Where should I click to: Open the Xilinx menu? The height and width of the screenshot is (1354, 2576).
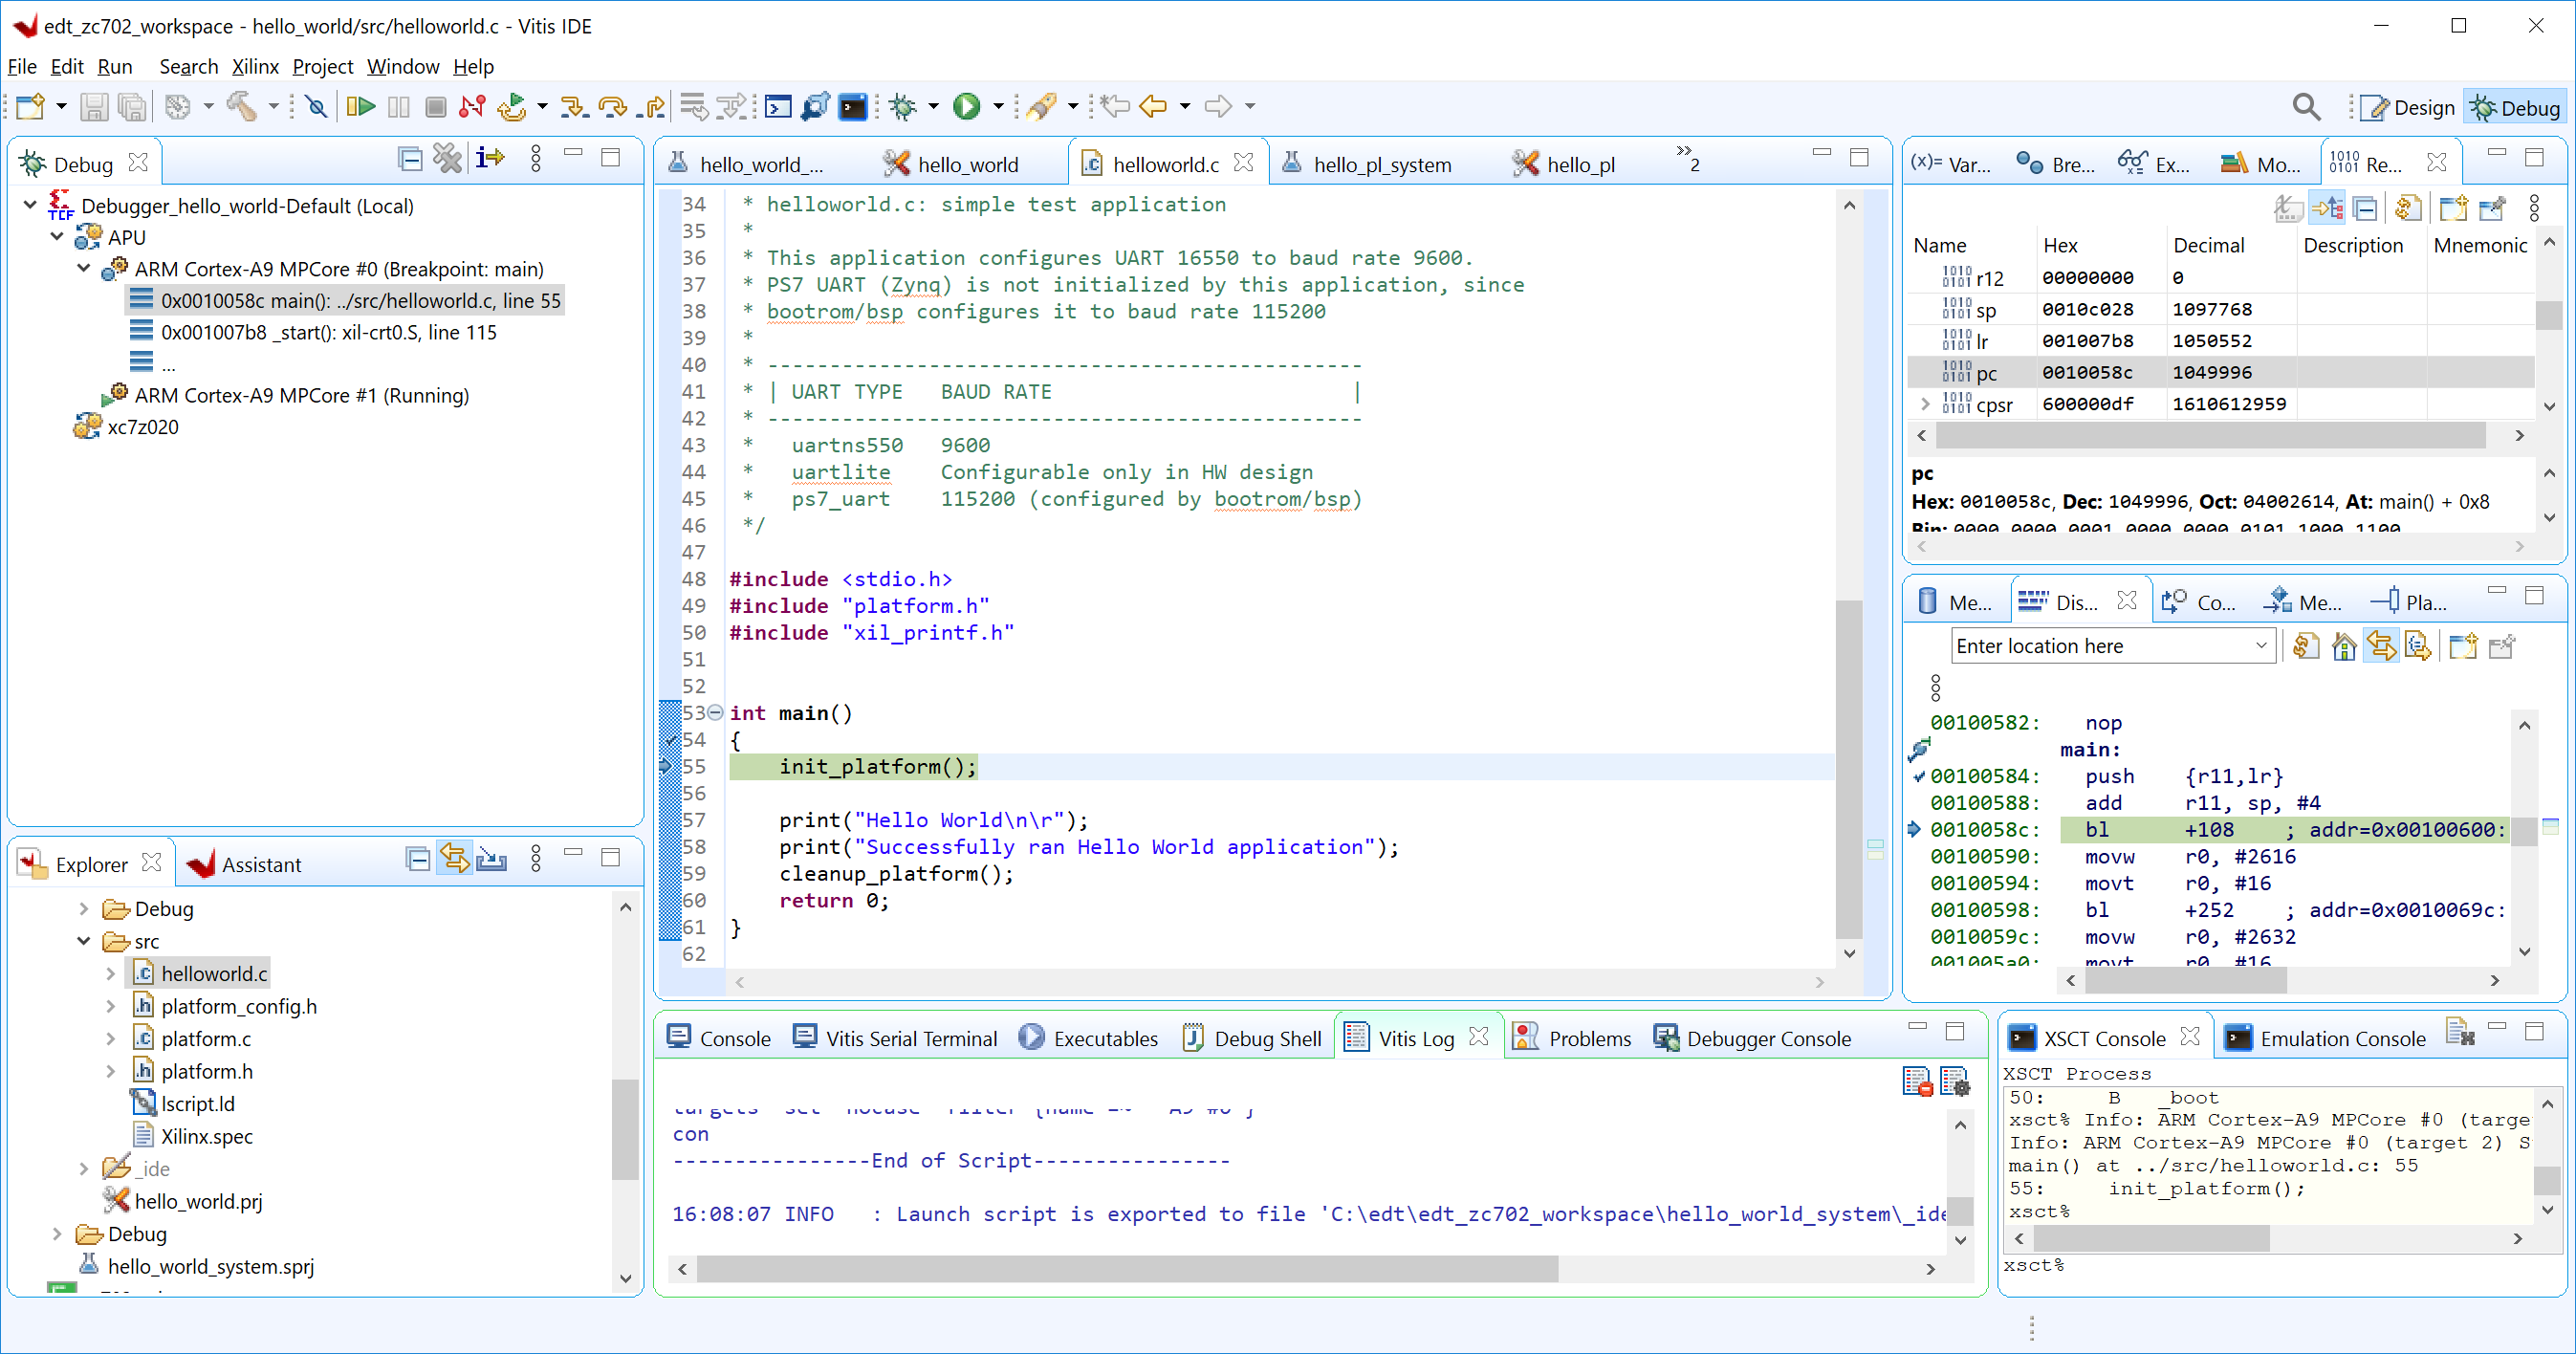click(255, 67)
